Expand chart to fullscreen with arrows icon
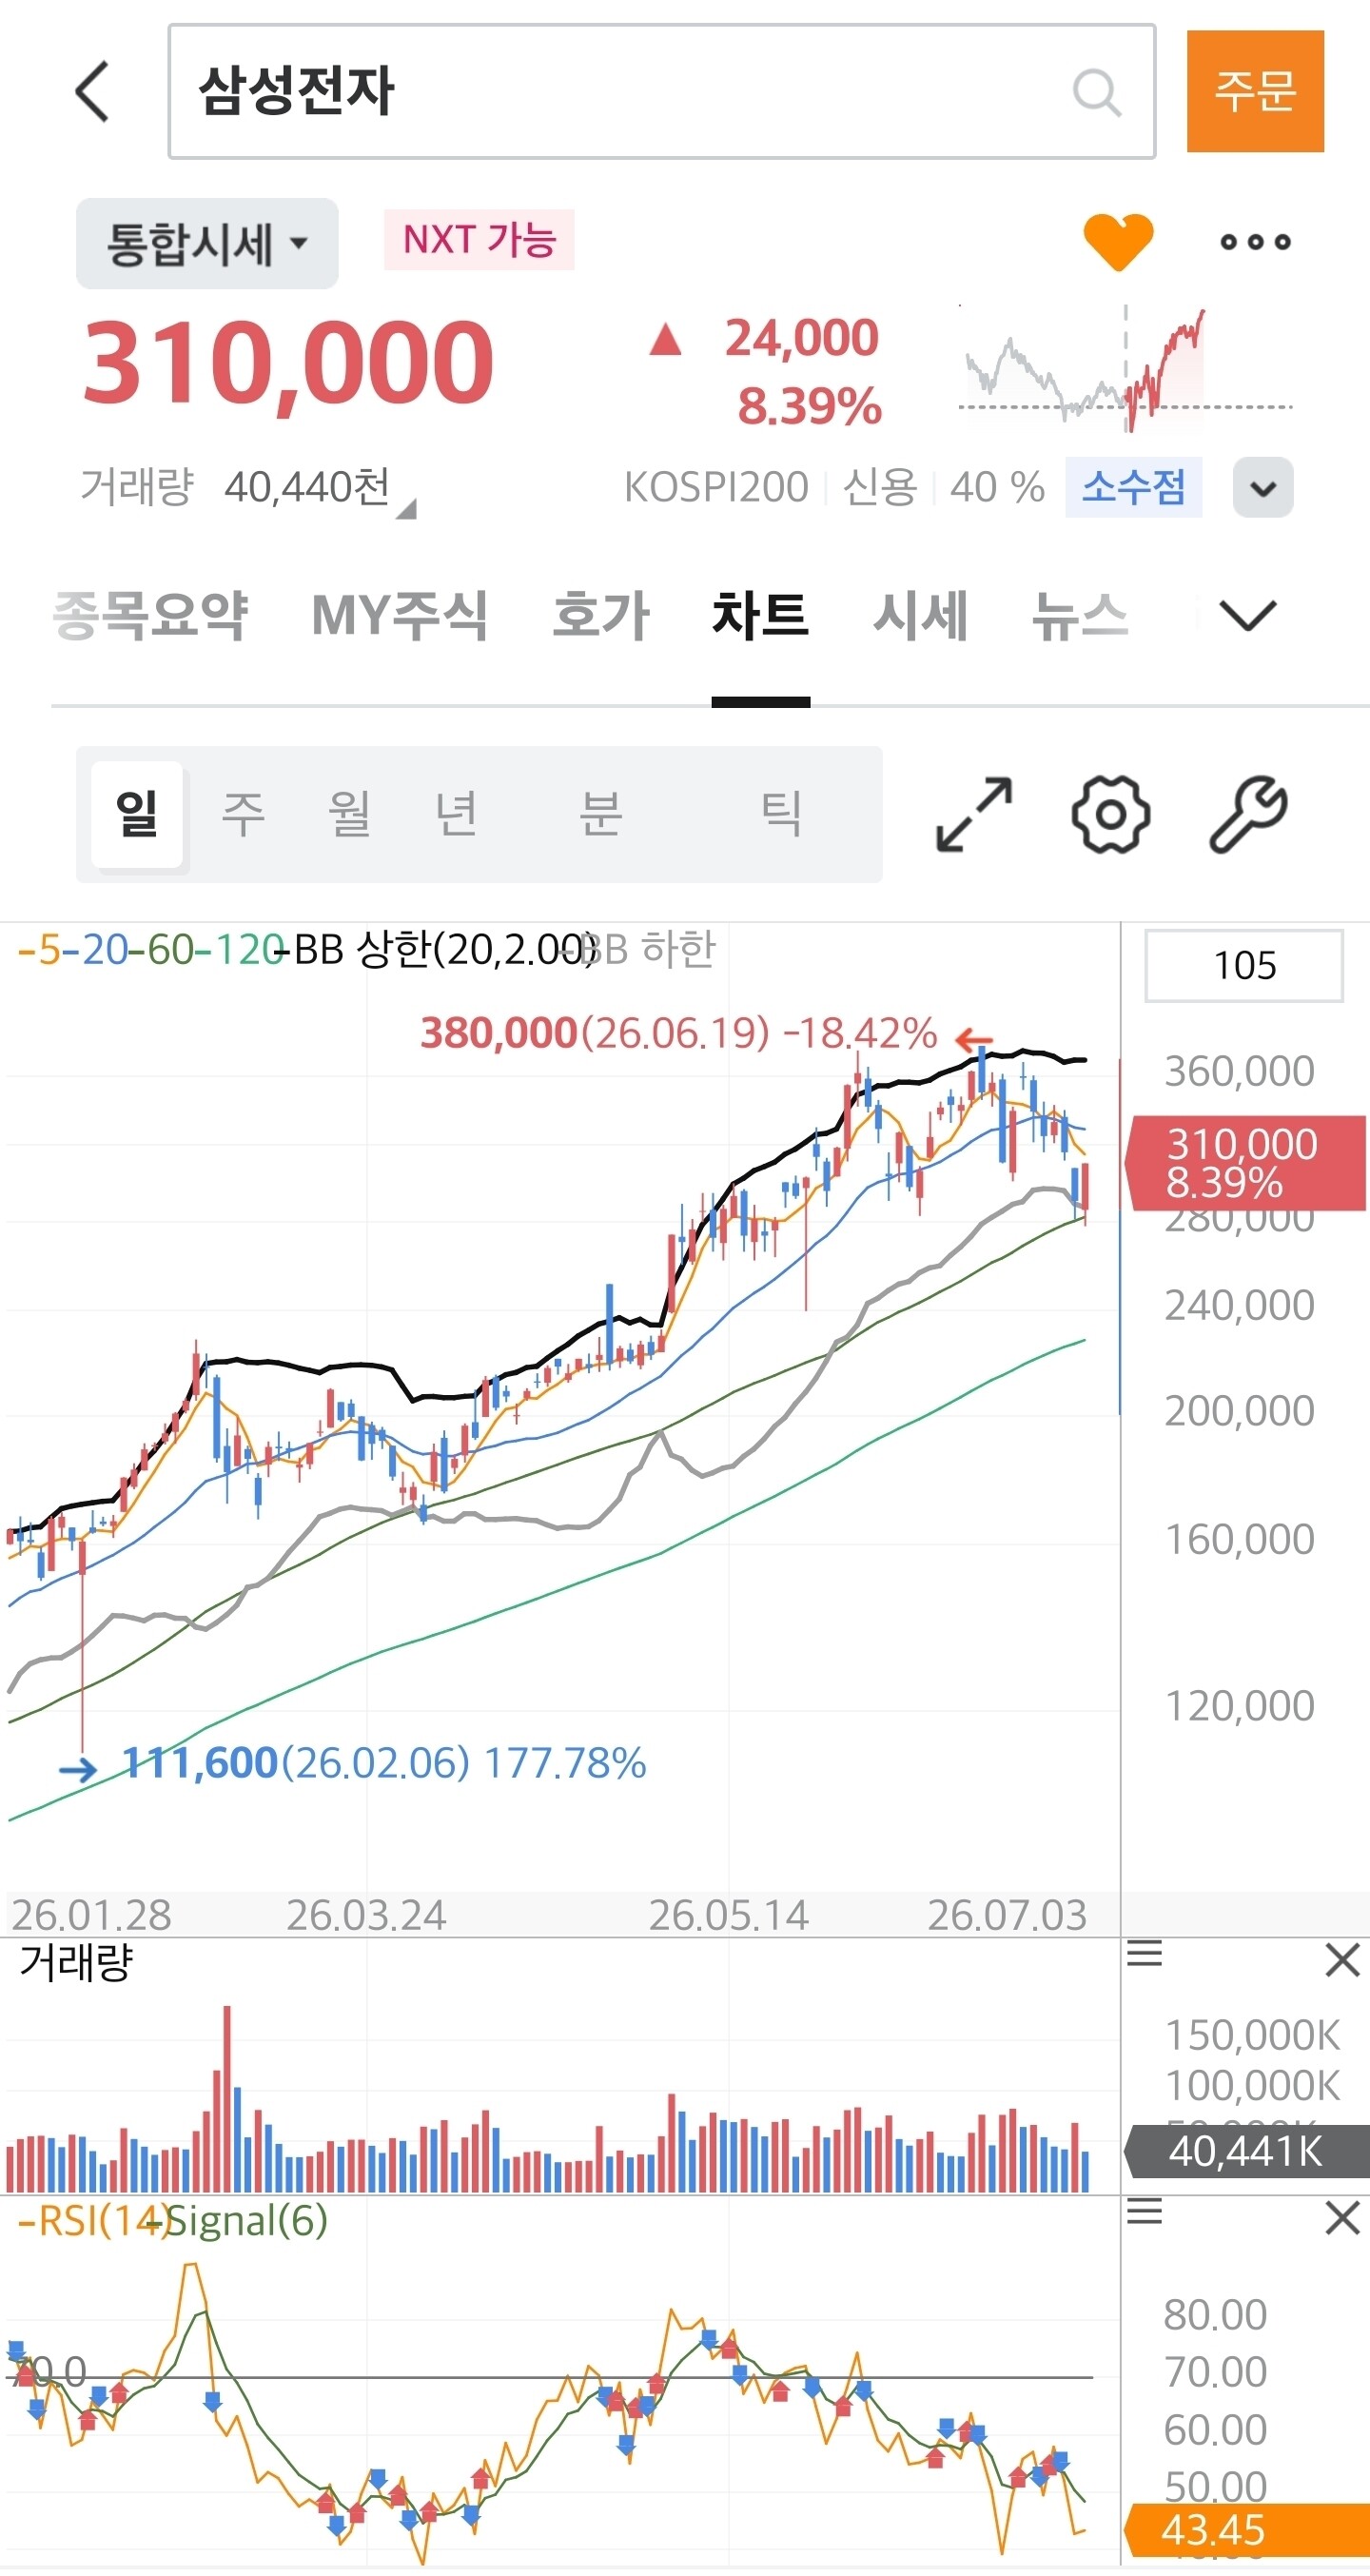Viewport: 1370px width, 2576px height. (973, 814)
